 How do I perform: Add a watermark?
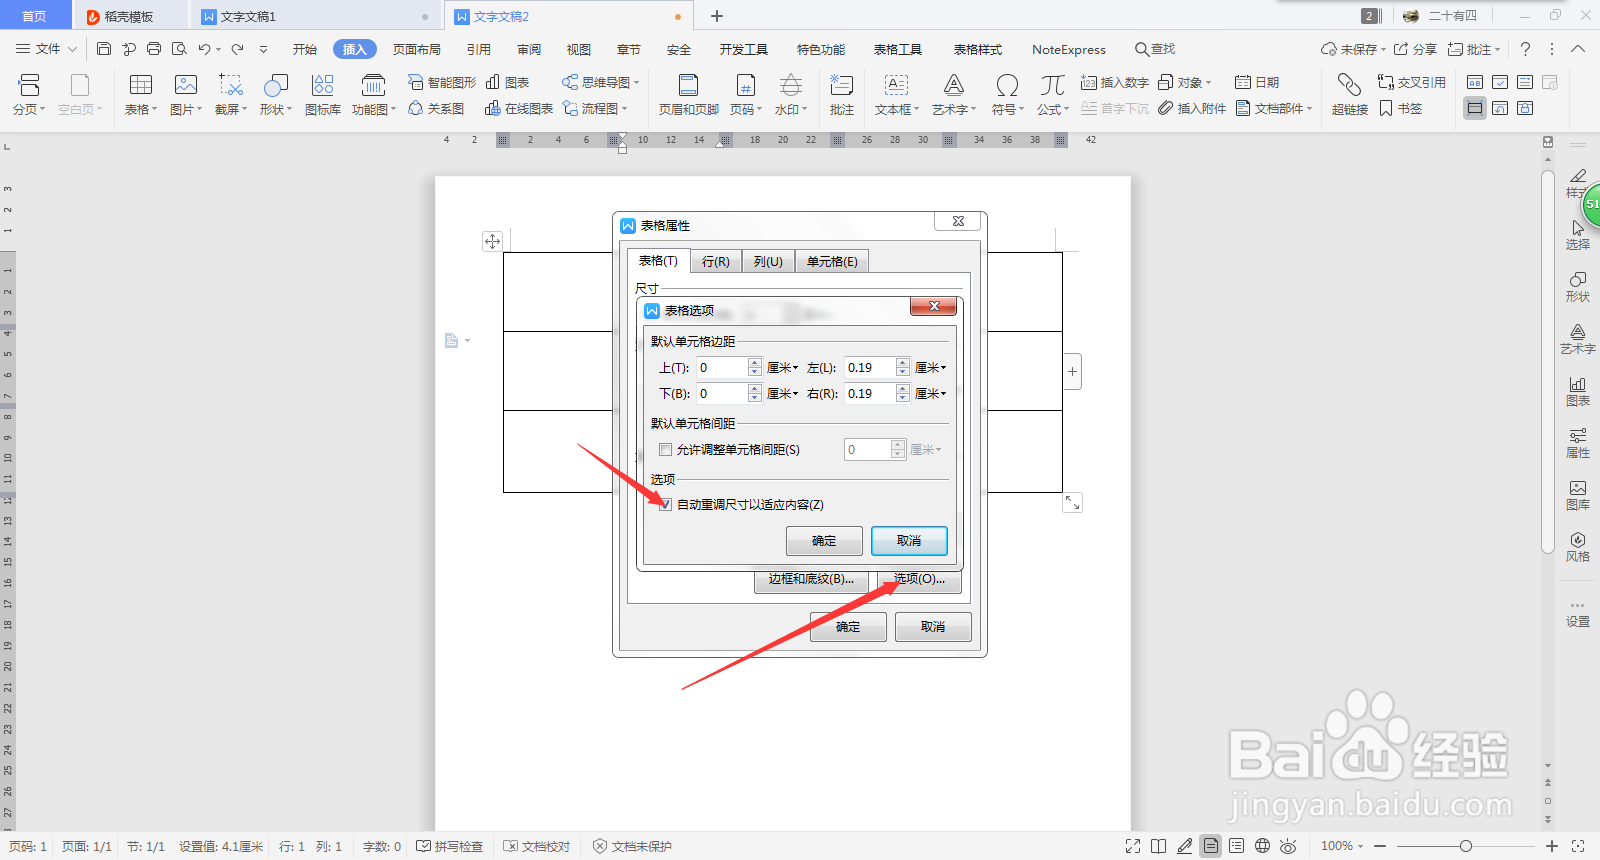(791, 95)
